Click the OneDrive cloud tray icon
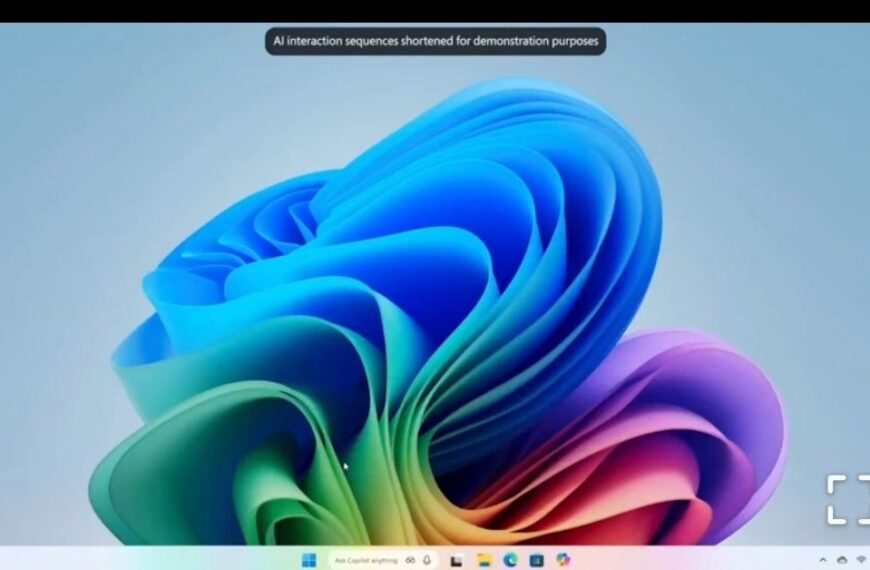870x570 pixels. (x=842, y=561)
